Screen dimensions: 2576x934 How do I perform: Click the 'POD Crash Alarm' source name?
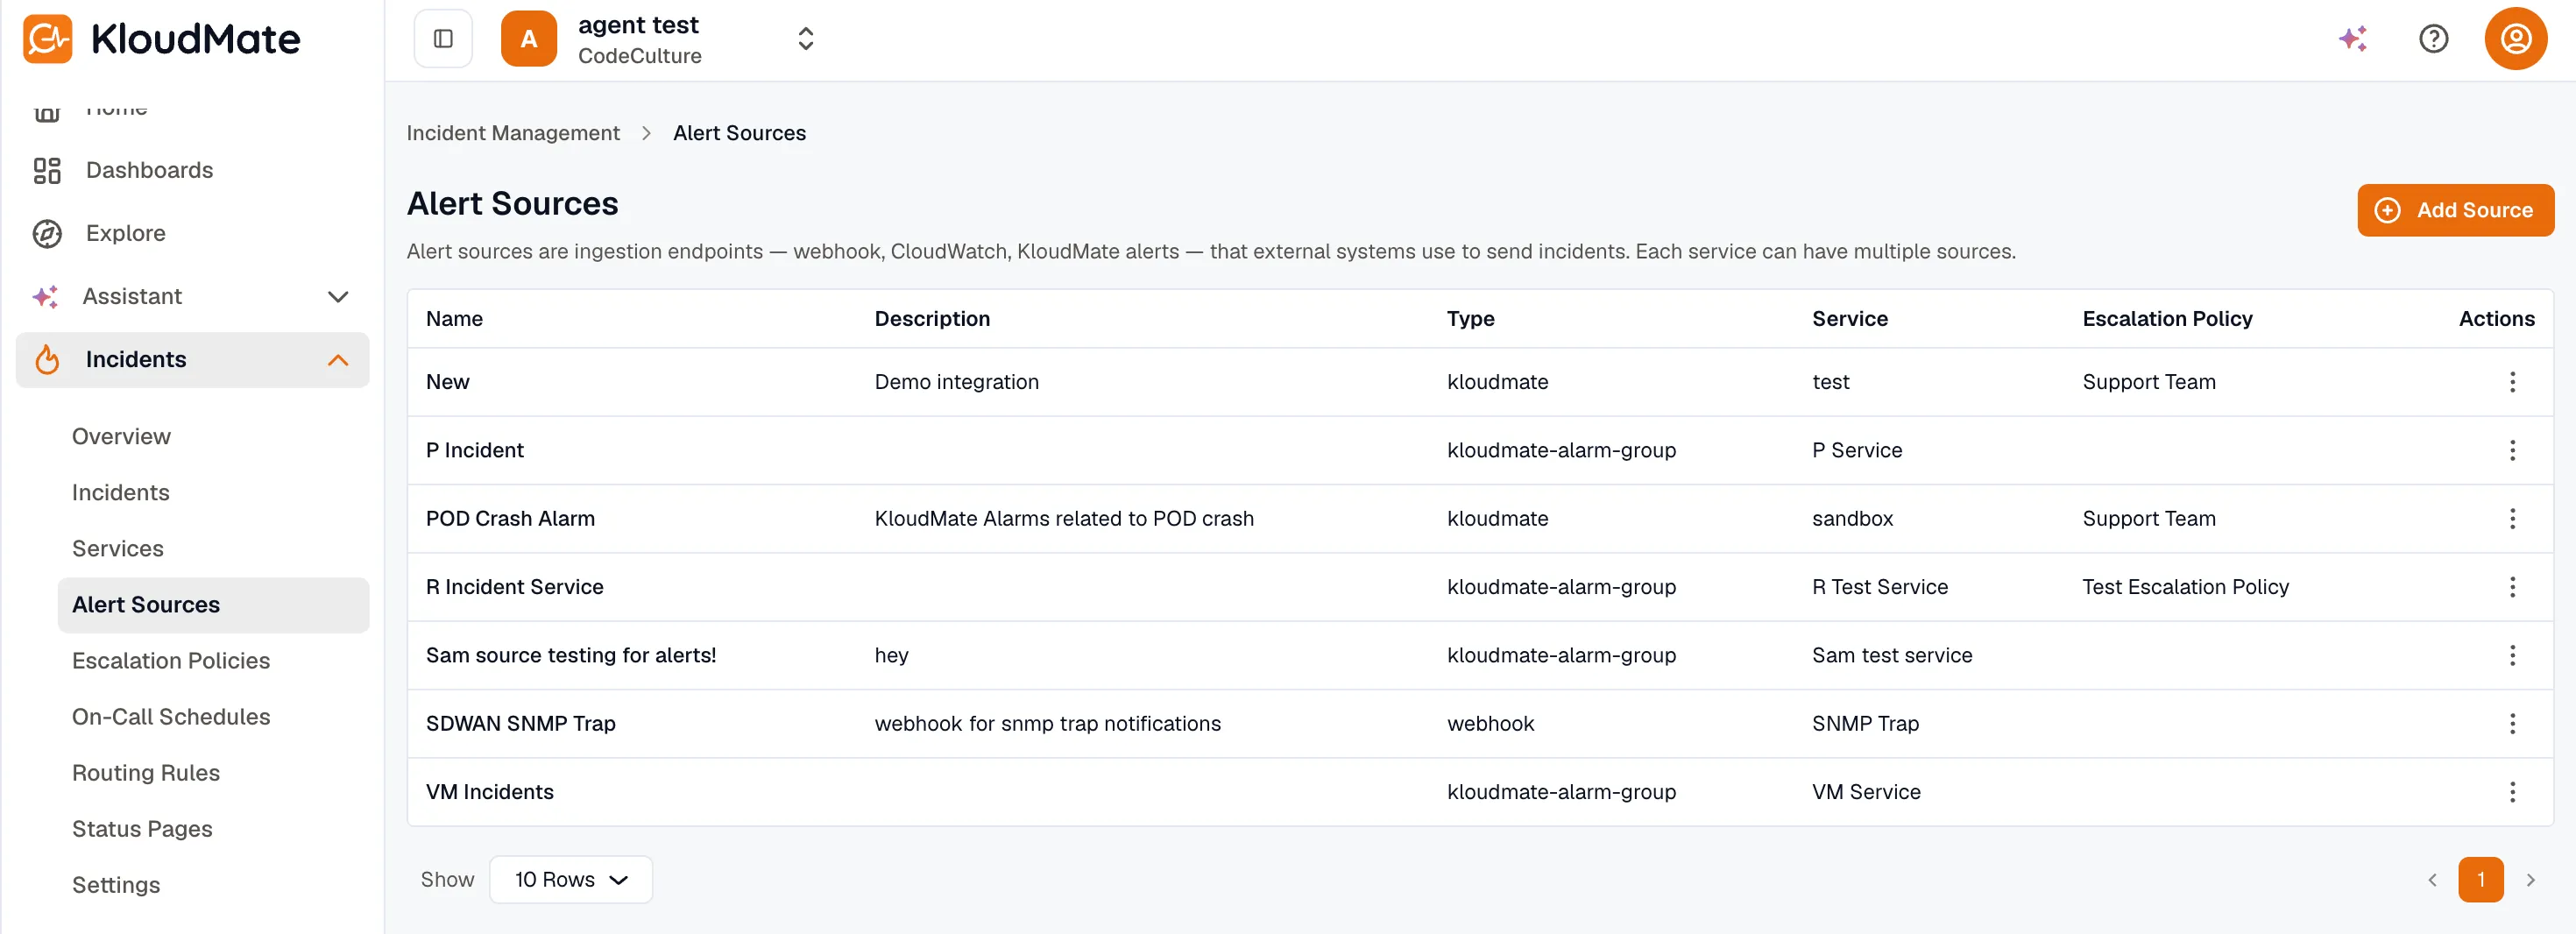tap(510, 518)
